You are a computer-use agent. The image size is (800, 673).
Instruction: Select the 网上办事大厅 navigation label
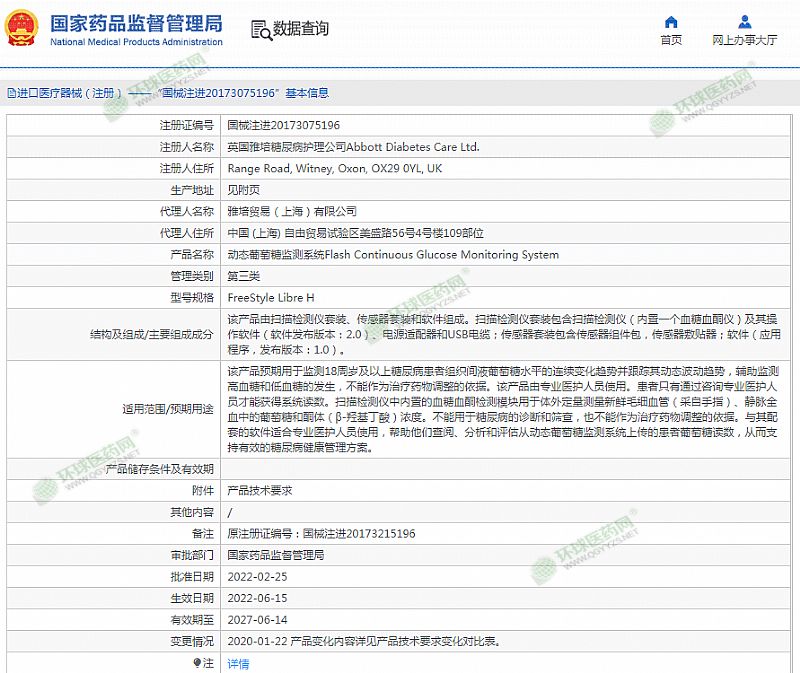click(x=744, y=41)
